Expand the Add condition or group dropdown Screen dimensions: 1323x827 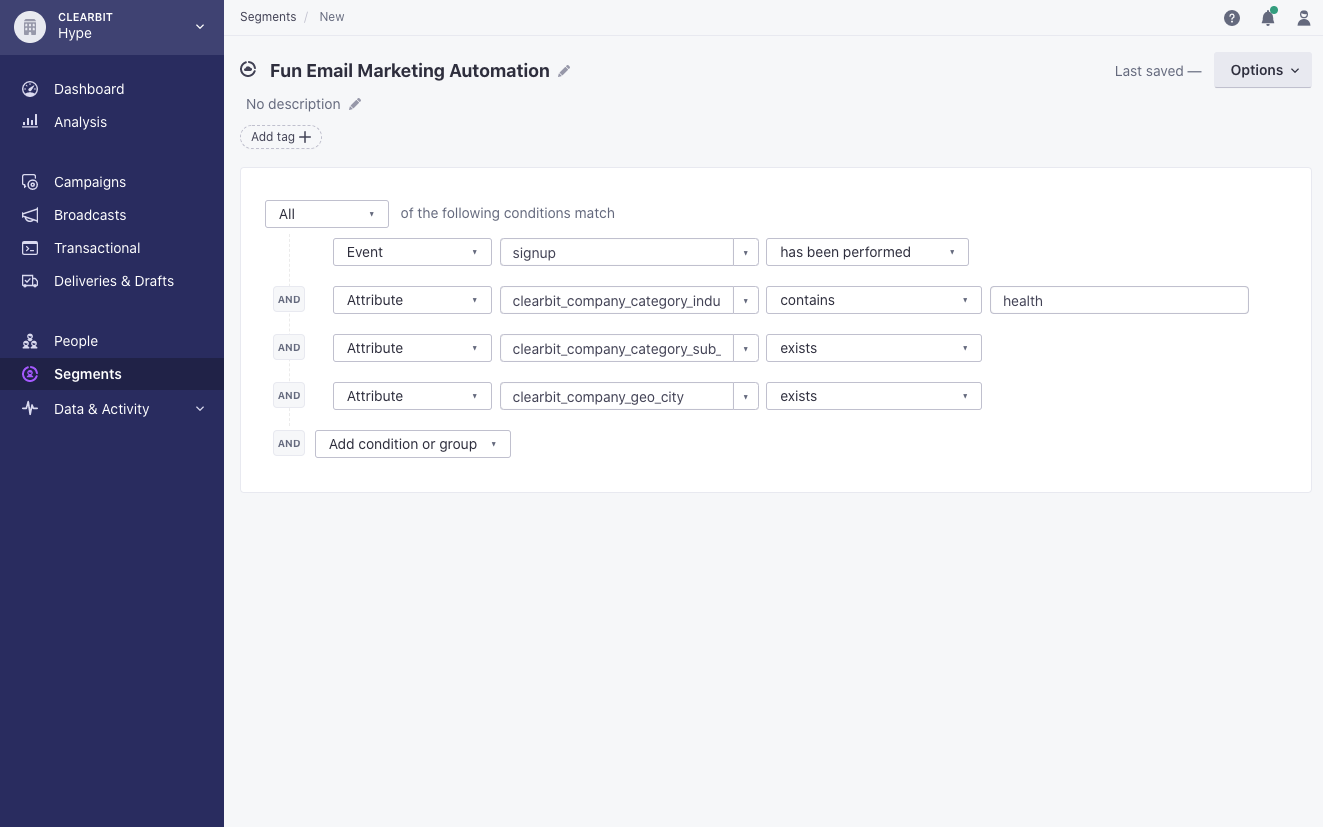click(412, 444)
